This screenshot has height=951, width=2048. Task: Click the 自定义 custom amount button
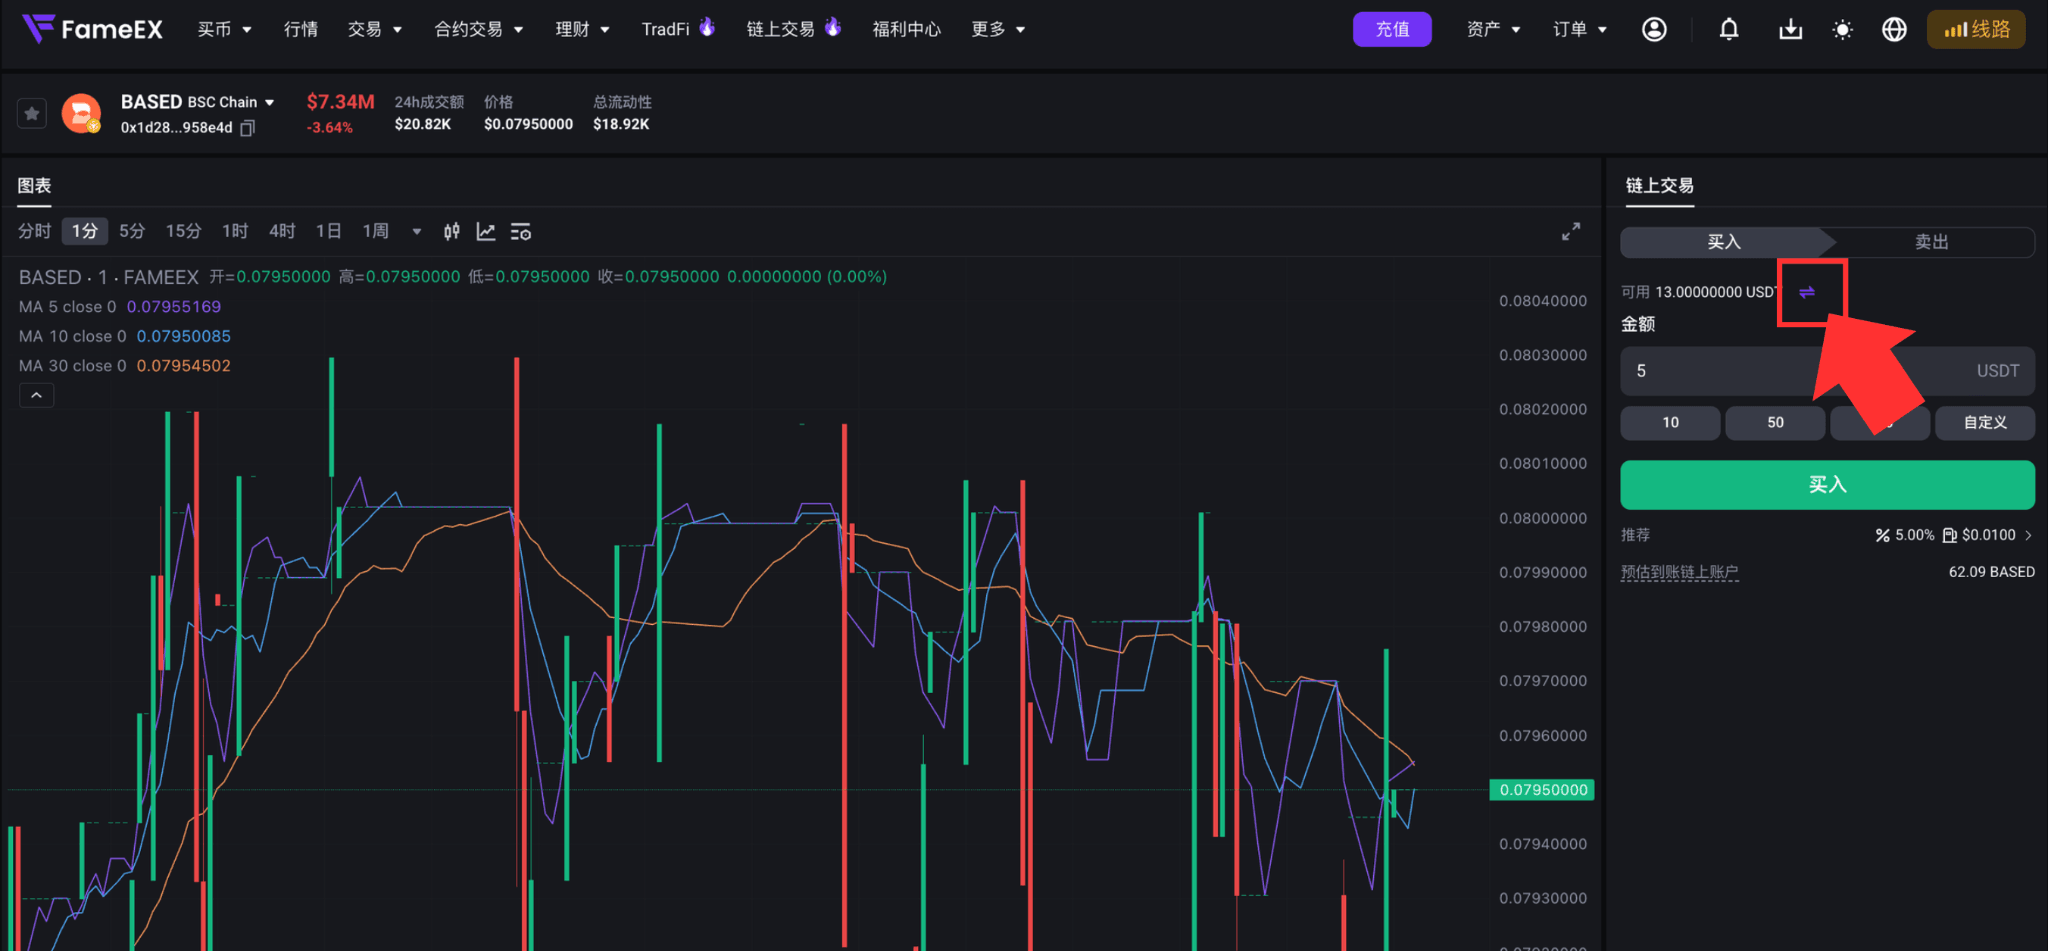1985,423
